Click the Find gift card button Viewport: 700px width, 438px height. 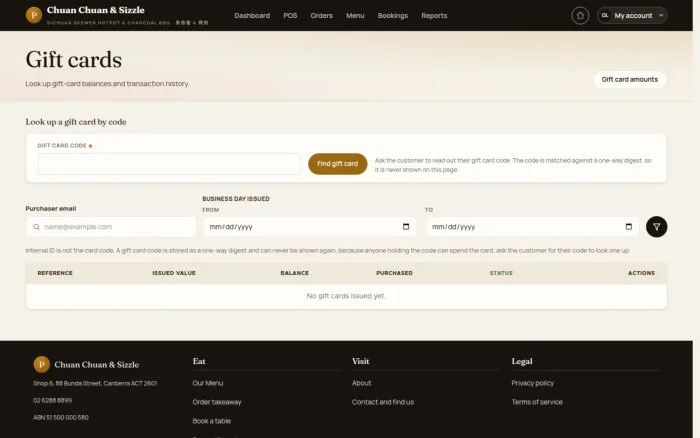pyautogui.click(x=338, y=164)
